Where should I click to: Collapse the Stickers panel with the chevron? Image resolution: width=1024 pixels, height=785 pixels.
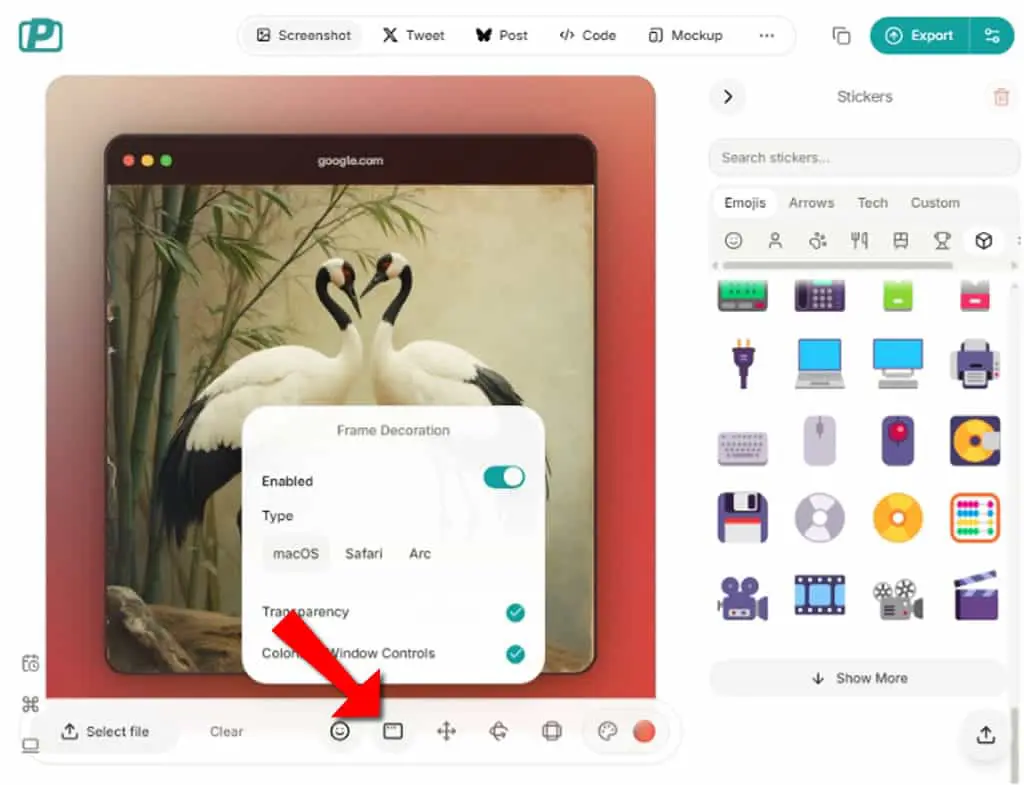(x=728, y=97)
